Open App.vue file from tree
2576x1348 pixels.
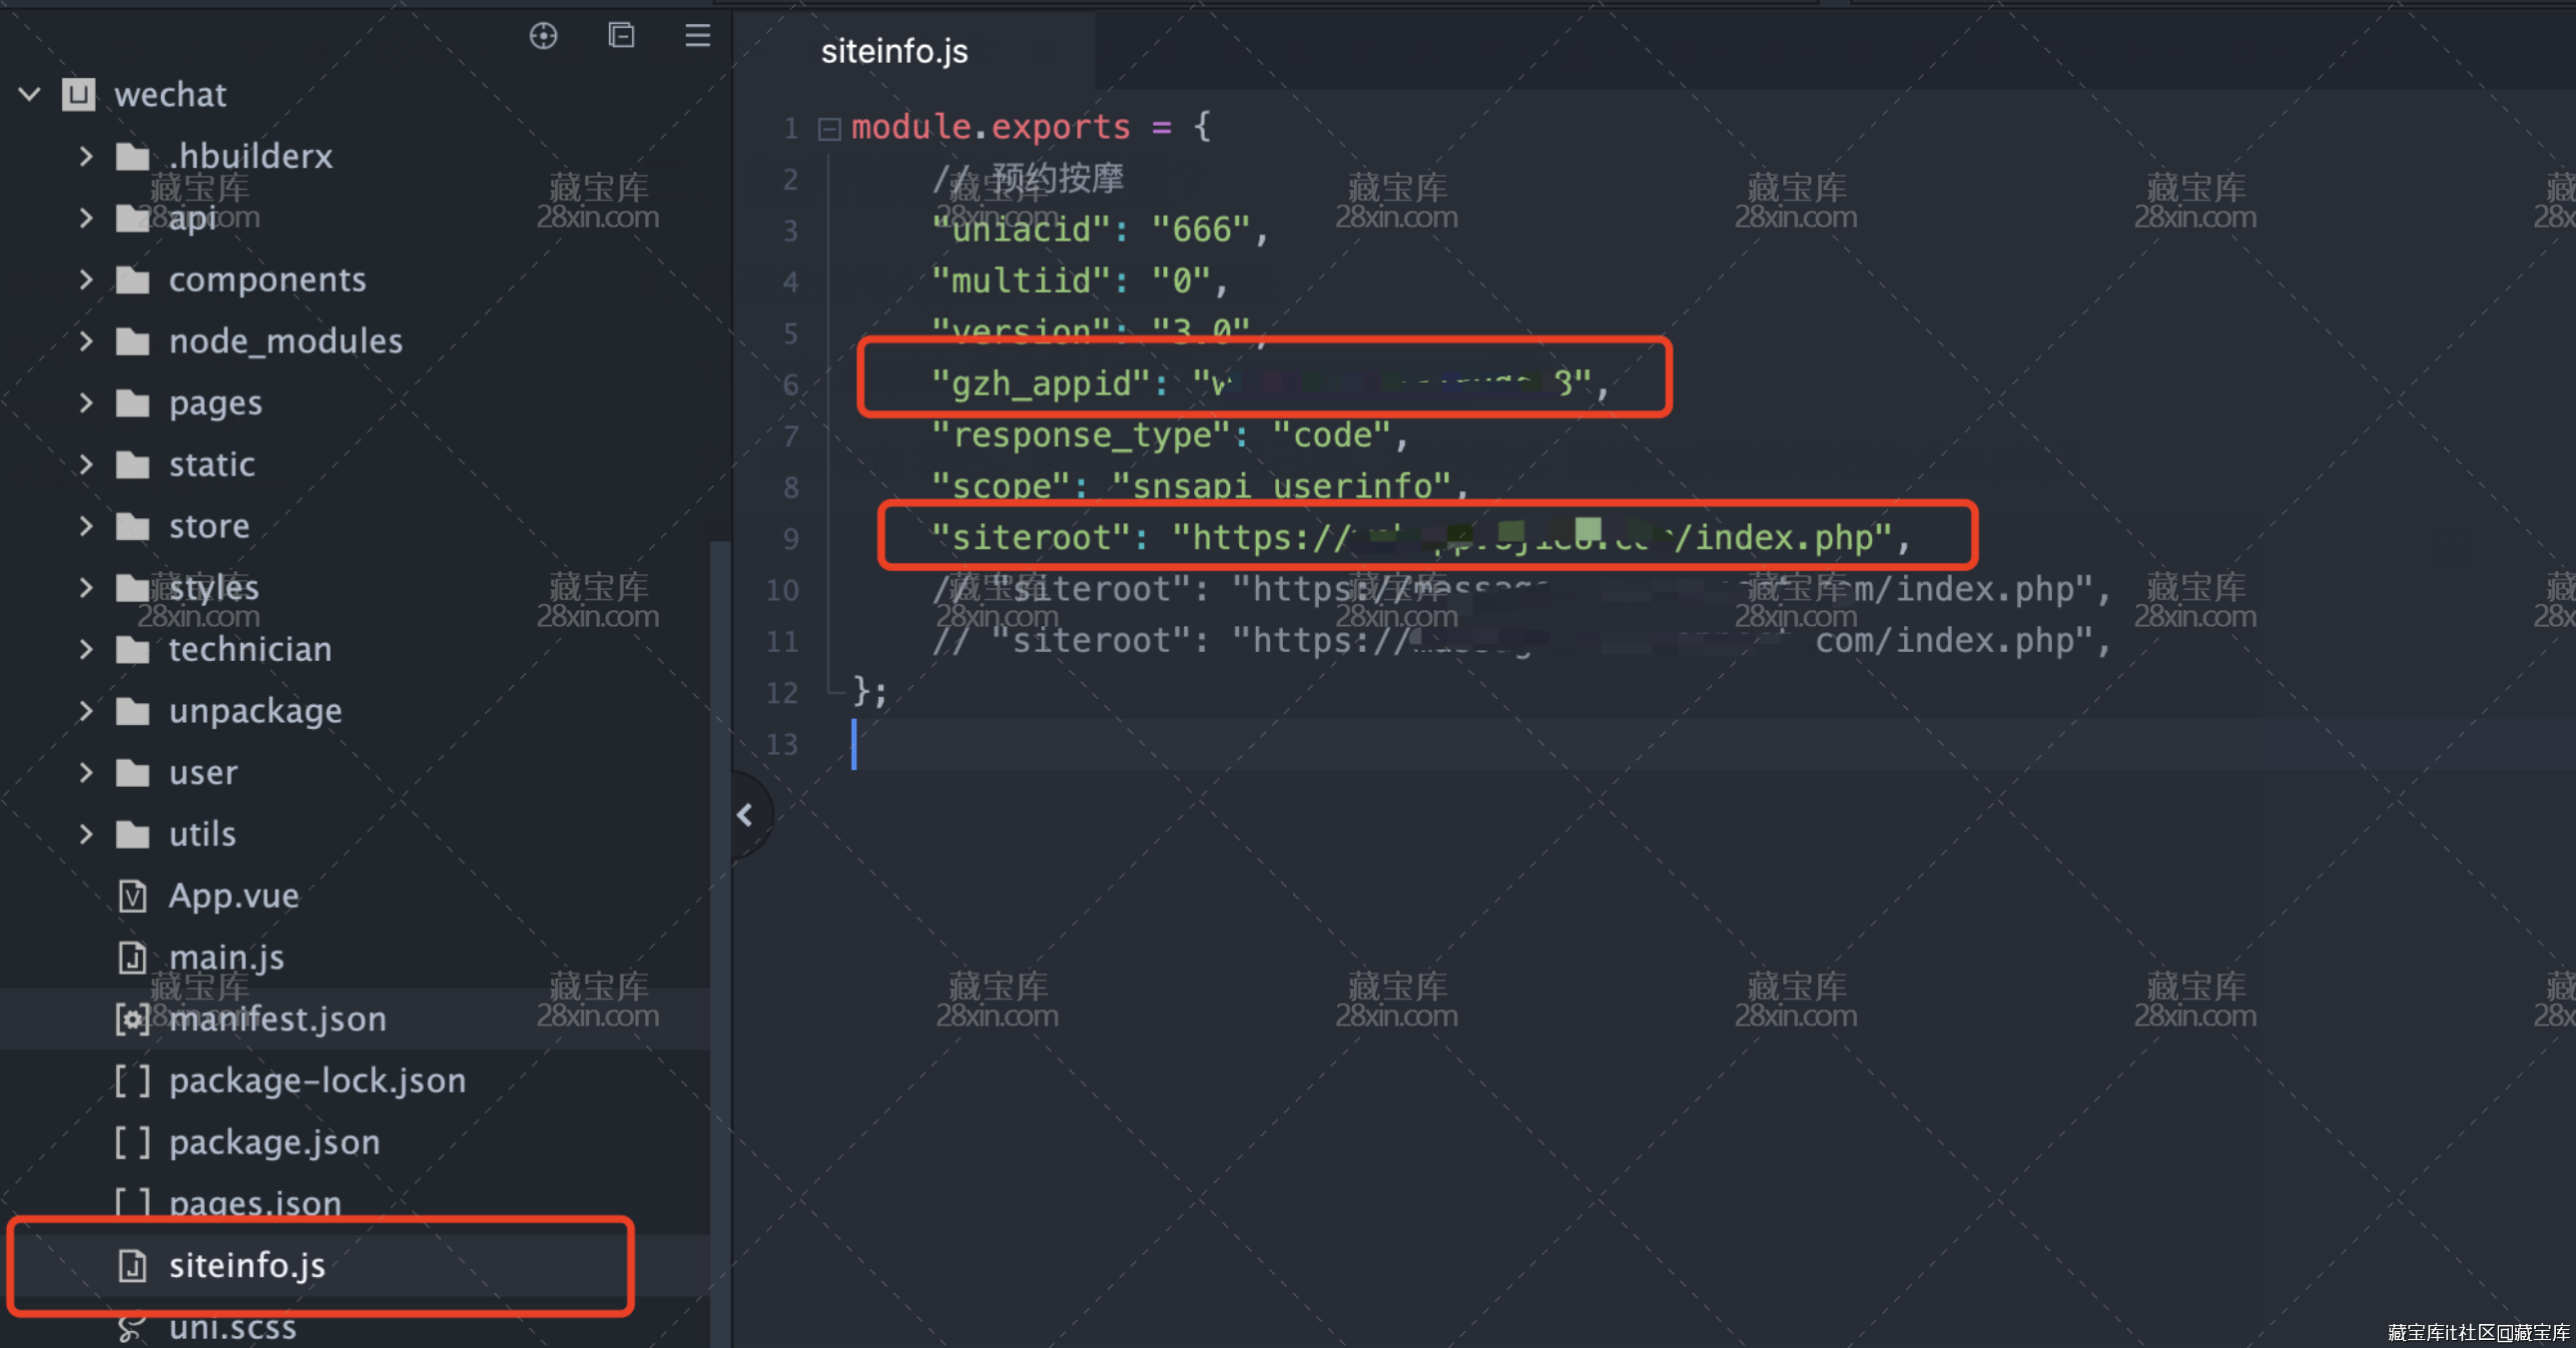point(233,896)
